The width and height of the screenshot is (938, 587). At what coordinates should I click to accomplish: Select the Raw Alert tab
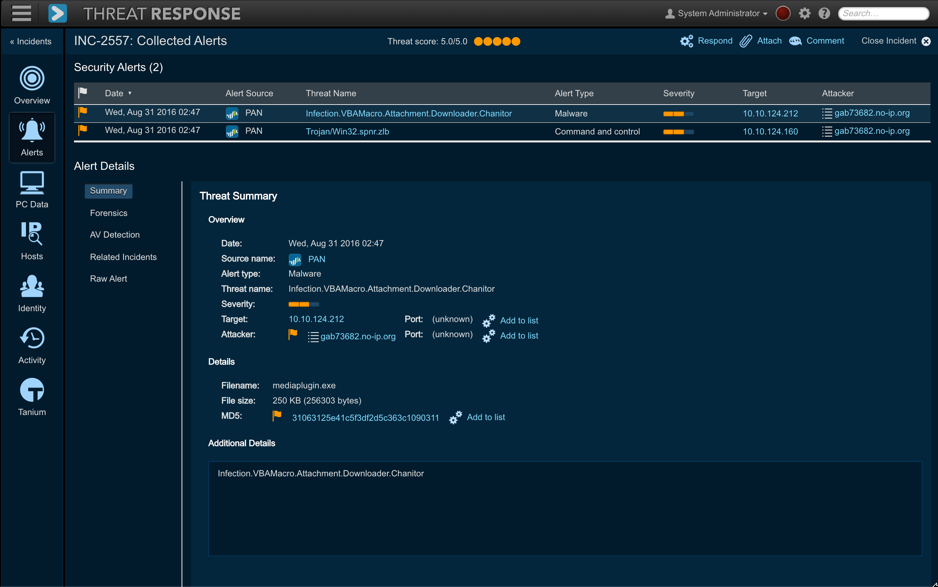[109, 279]
